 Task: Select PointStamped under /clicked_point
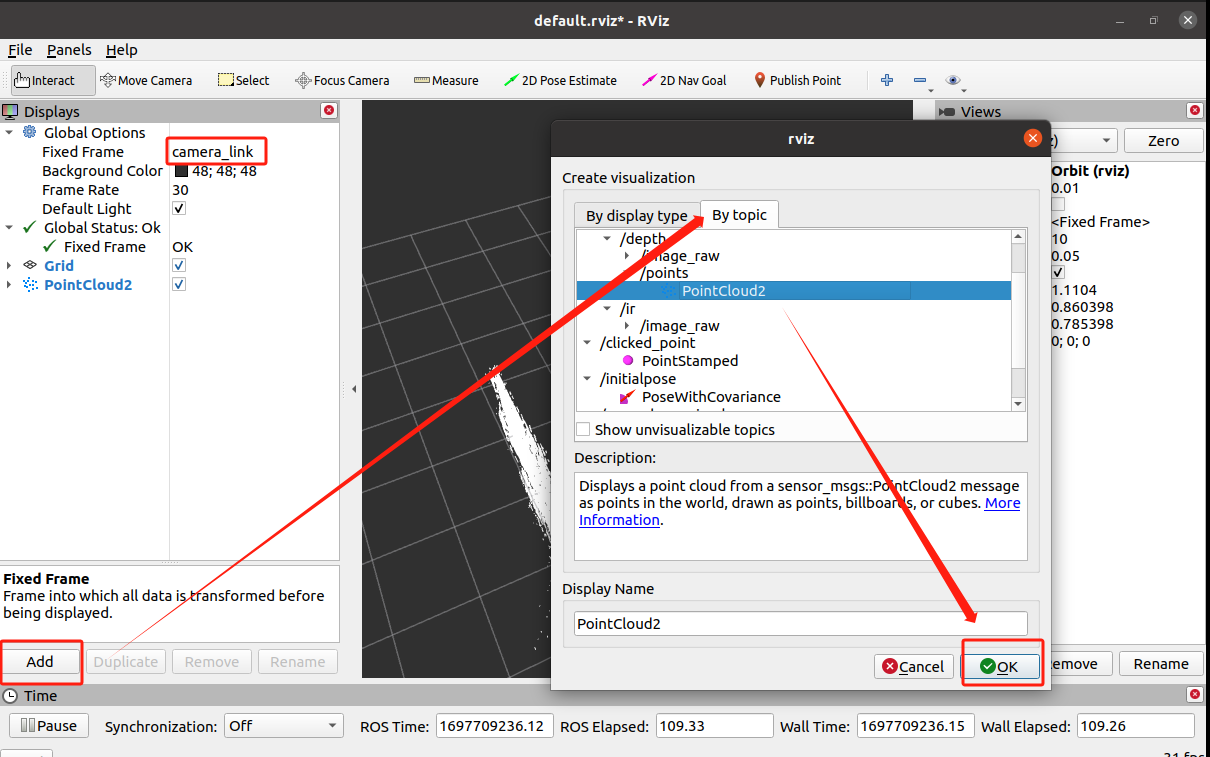pos(690,361)
